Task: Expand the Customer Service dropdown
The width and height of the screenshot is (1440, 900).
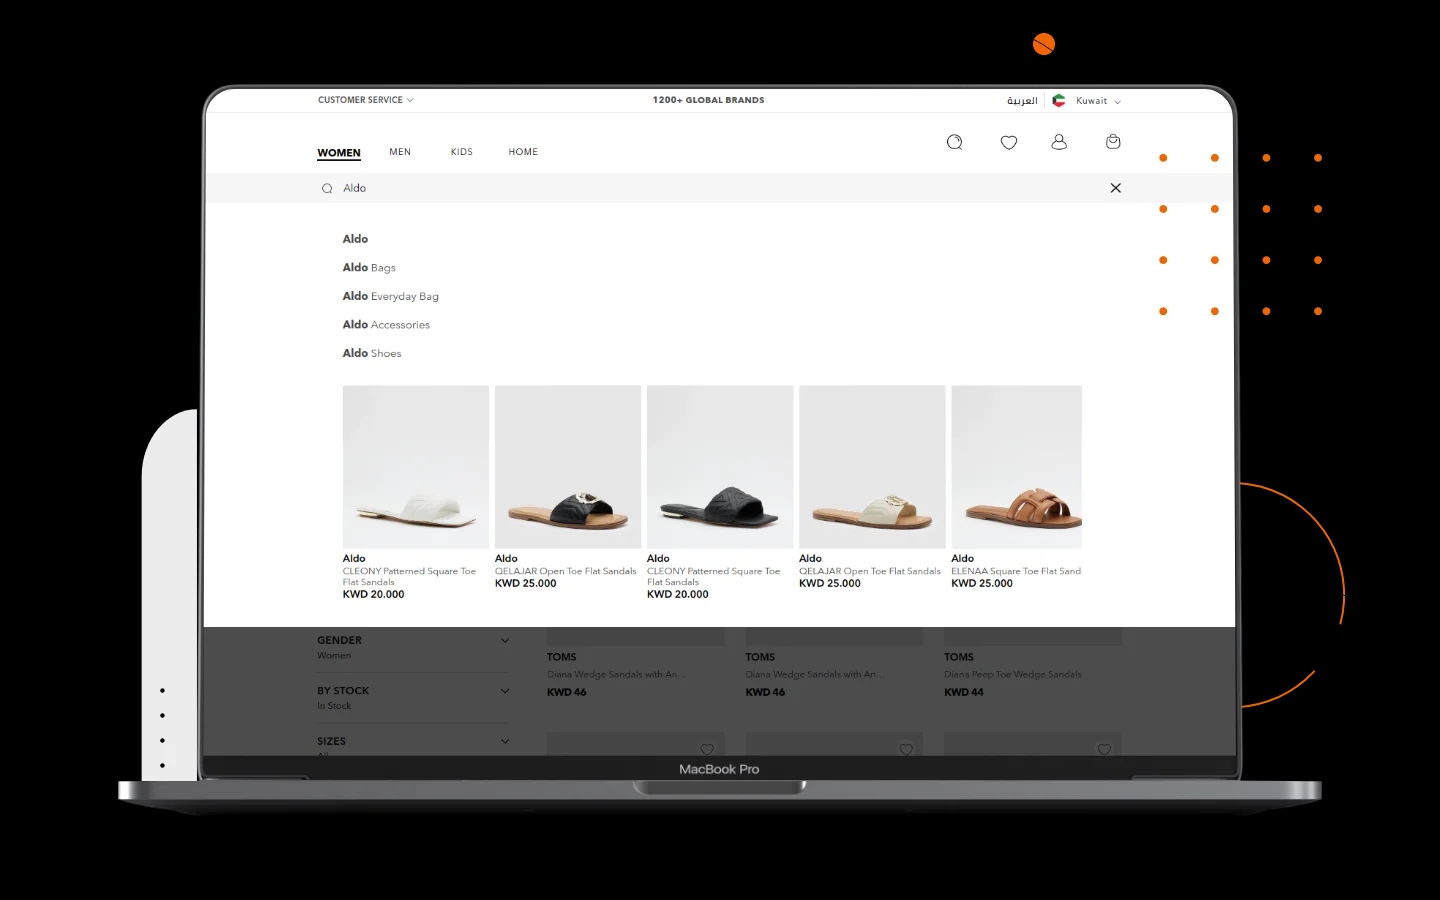Action: [x=365, y=100]
